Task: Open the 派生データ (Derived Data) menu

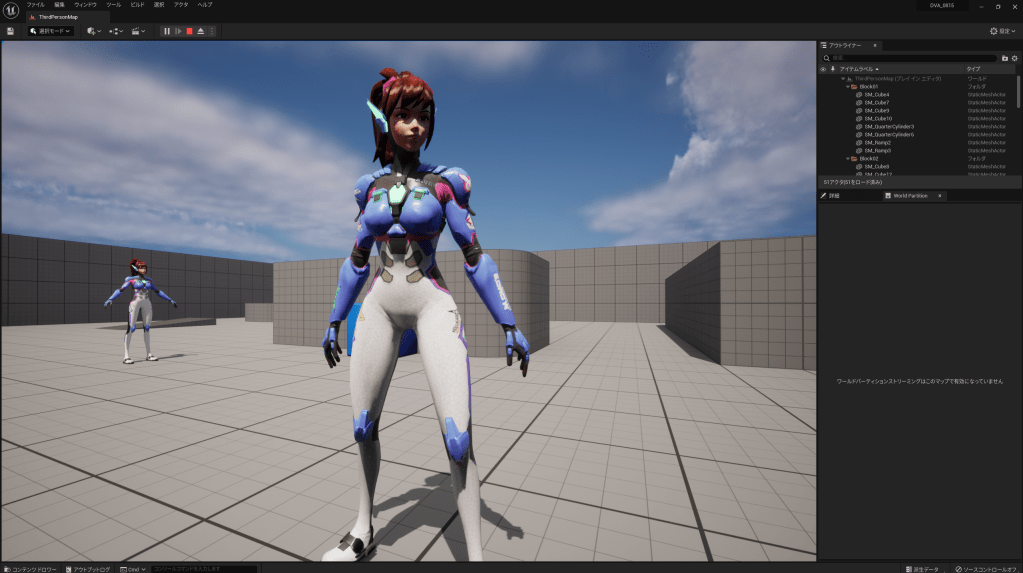Action: coord(923,569)
